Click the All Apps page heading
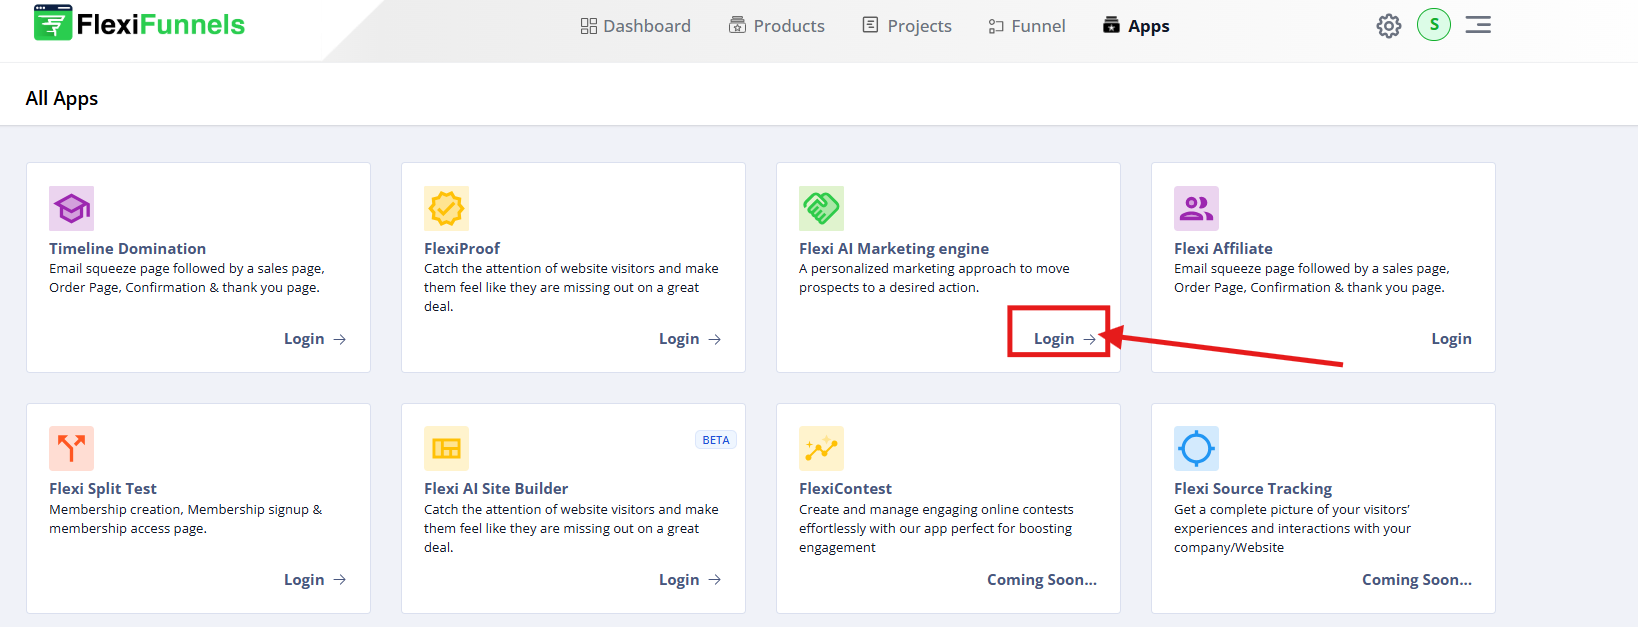1638x627 pixels. tap(62, 98)
